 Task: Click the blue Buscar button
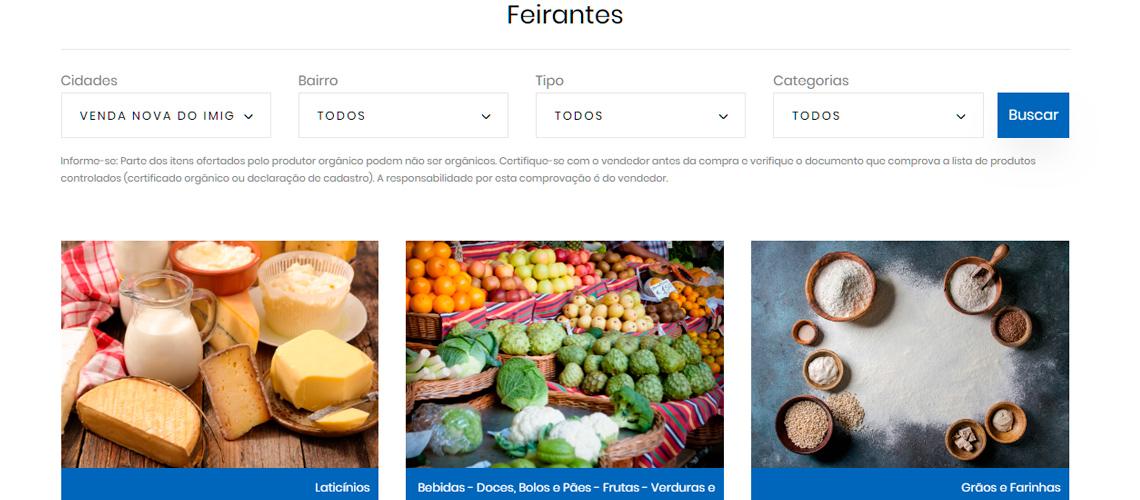[1033, 115]
